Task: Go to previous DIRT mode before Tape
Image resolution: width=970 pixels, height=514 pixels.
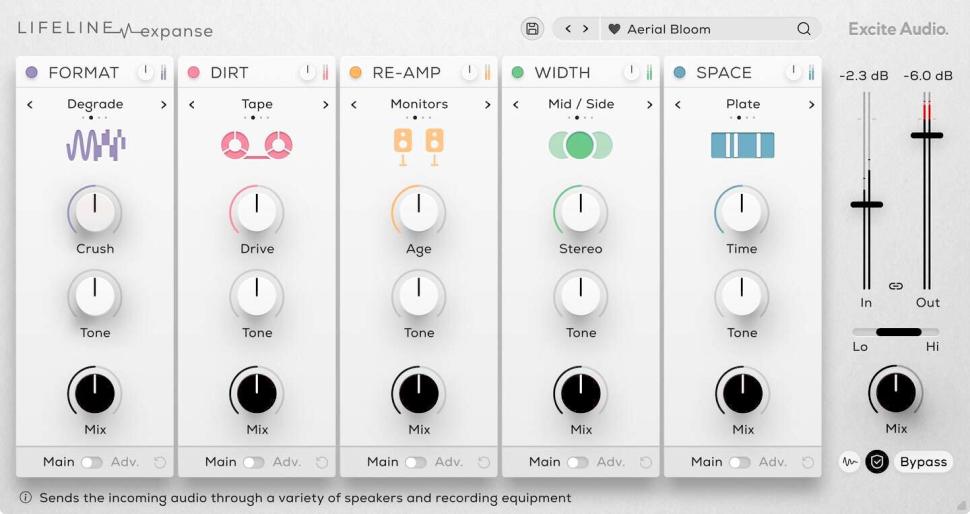Action: point(192,105)
